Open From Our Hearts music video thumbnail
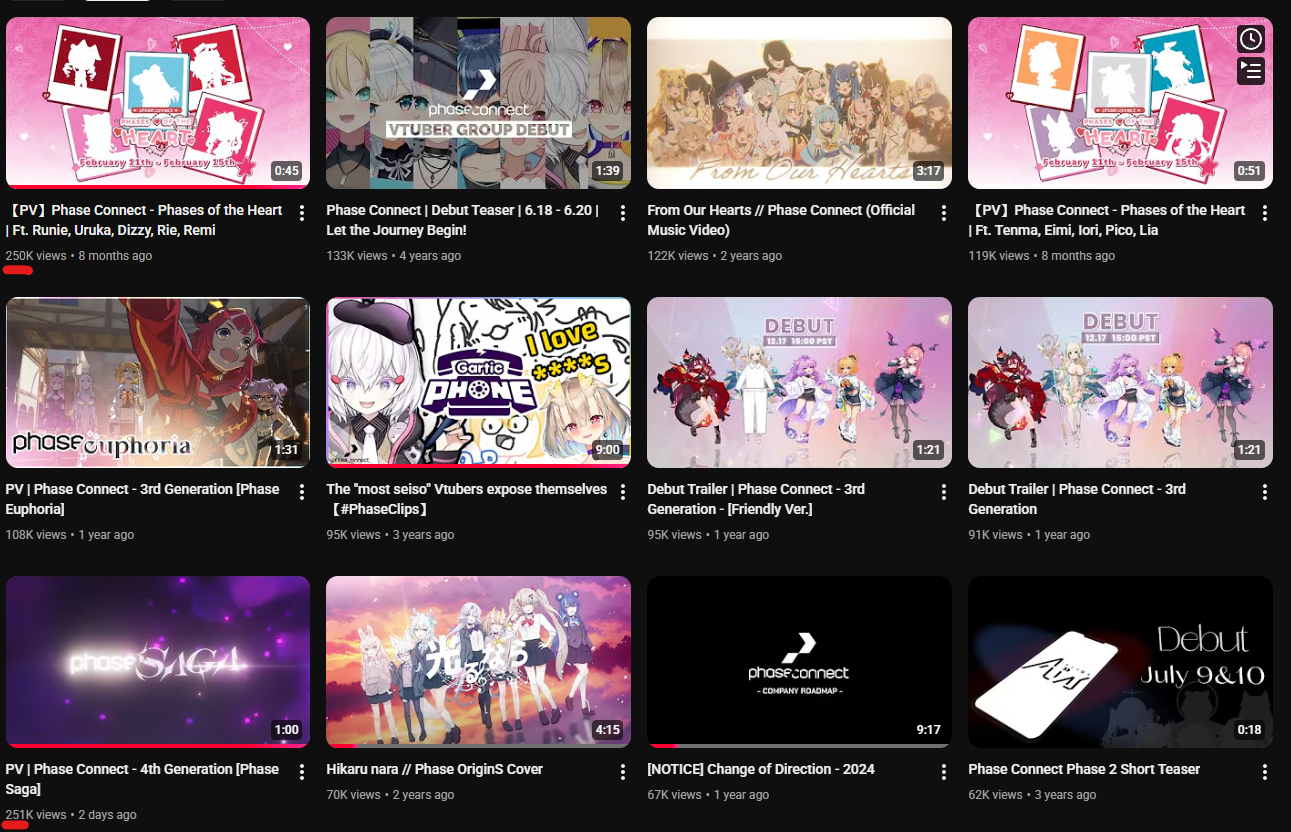The width and height of the screenshot is (1291, 832). pos(799,103)
